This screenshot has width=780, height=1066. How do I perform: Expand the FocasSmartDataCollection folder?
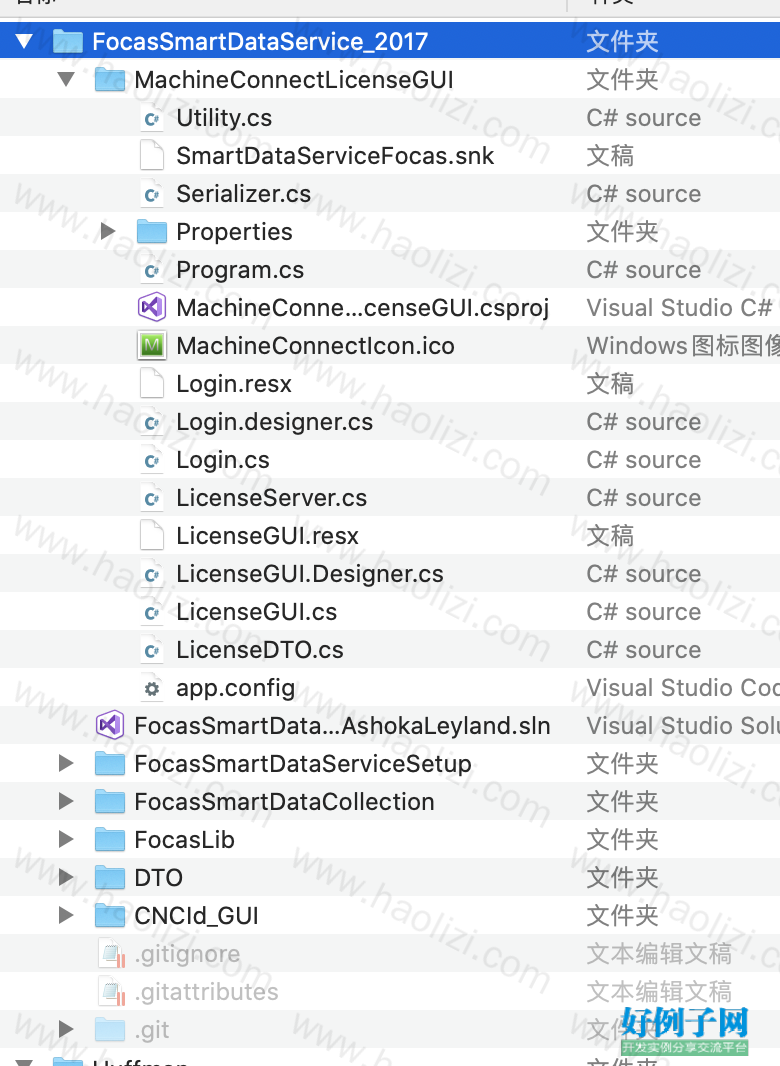(x=66, y=802)
